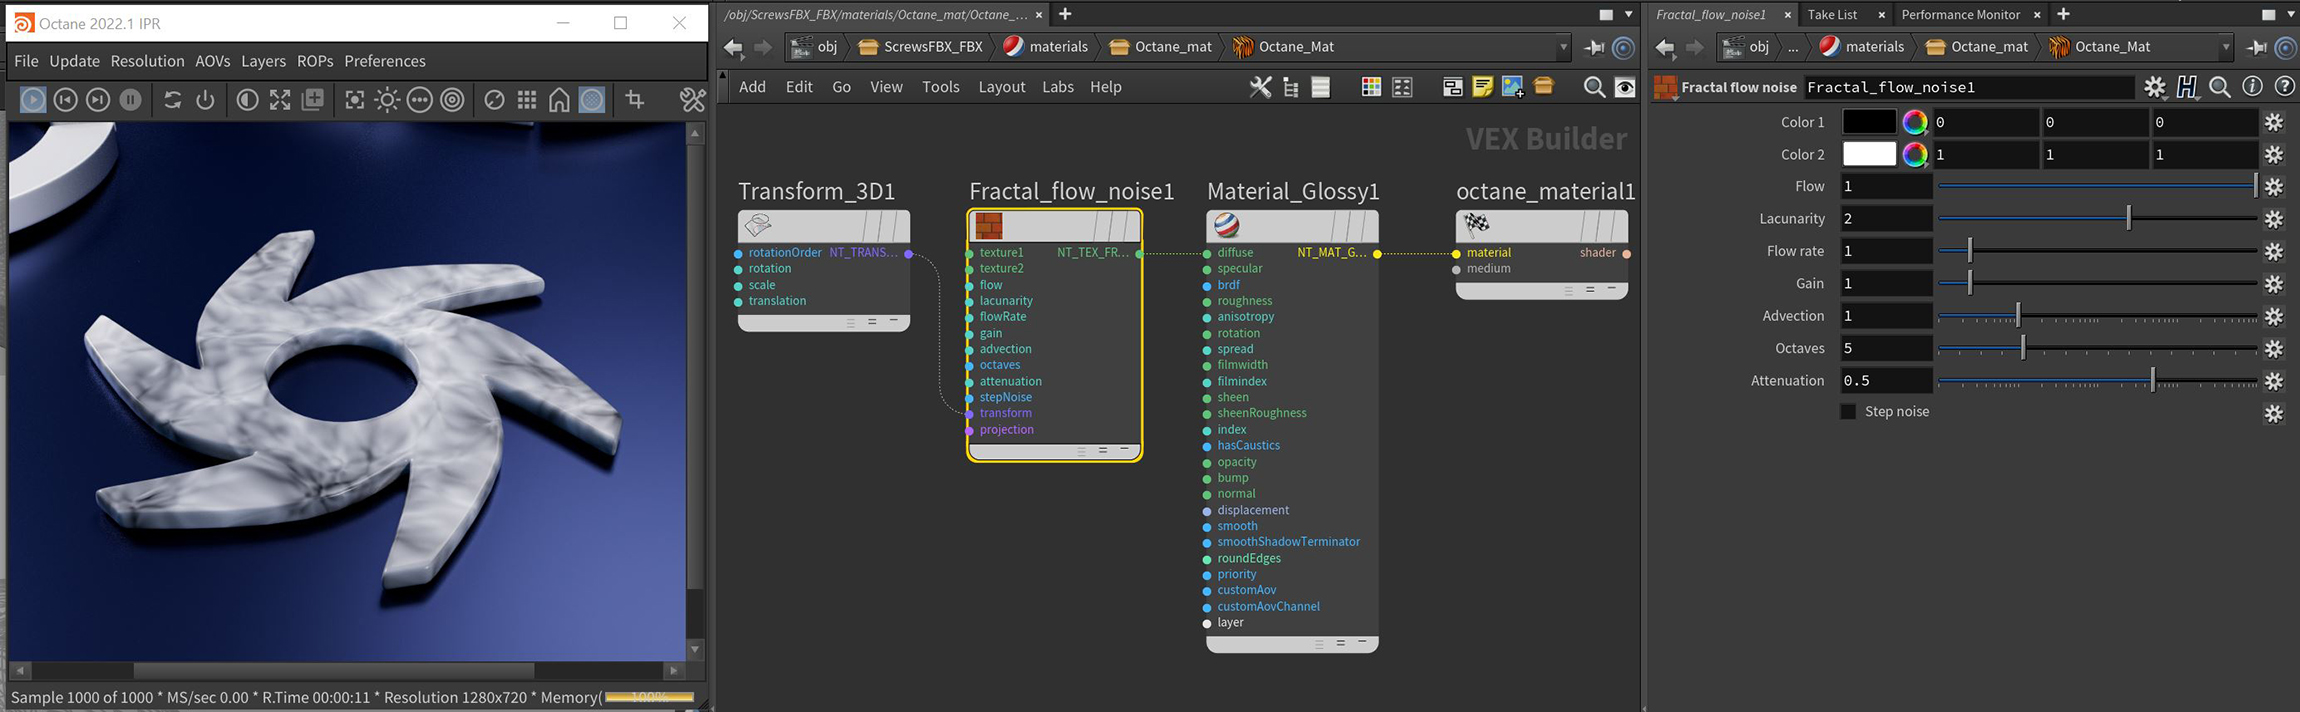This screenshot has height=712, width=2300.
Task: Add a sticky note in the network editor
Action: pos(1482,87)
